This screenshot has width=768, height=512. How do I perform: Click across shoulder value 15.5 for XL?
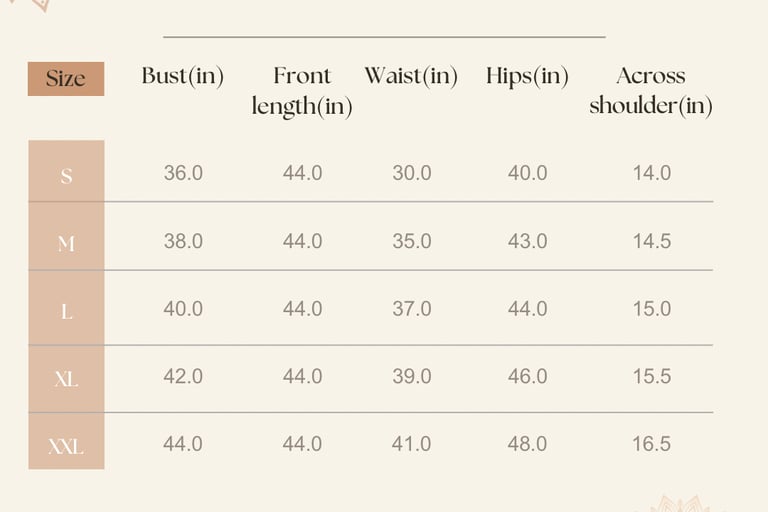(652, 376)
